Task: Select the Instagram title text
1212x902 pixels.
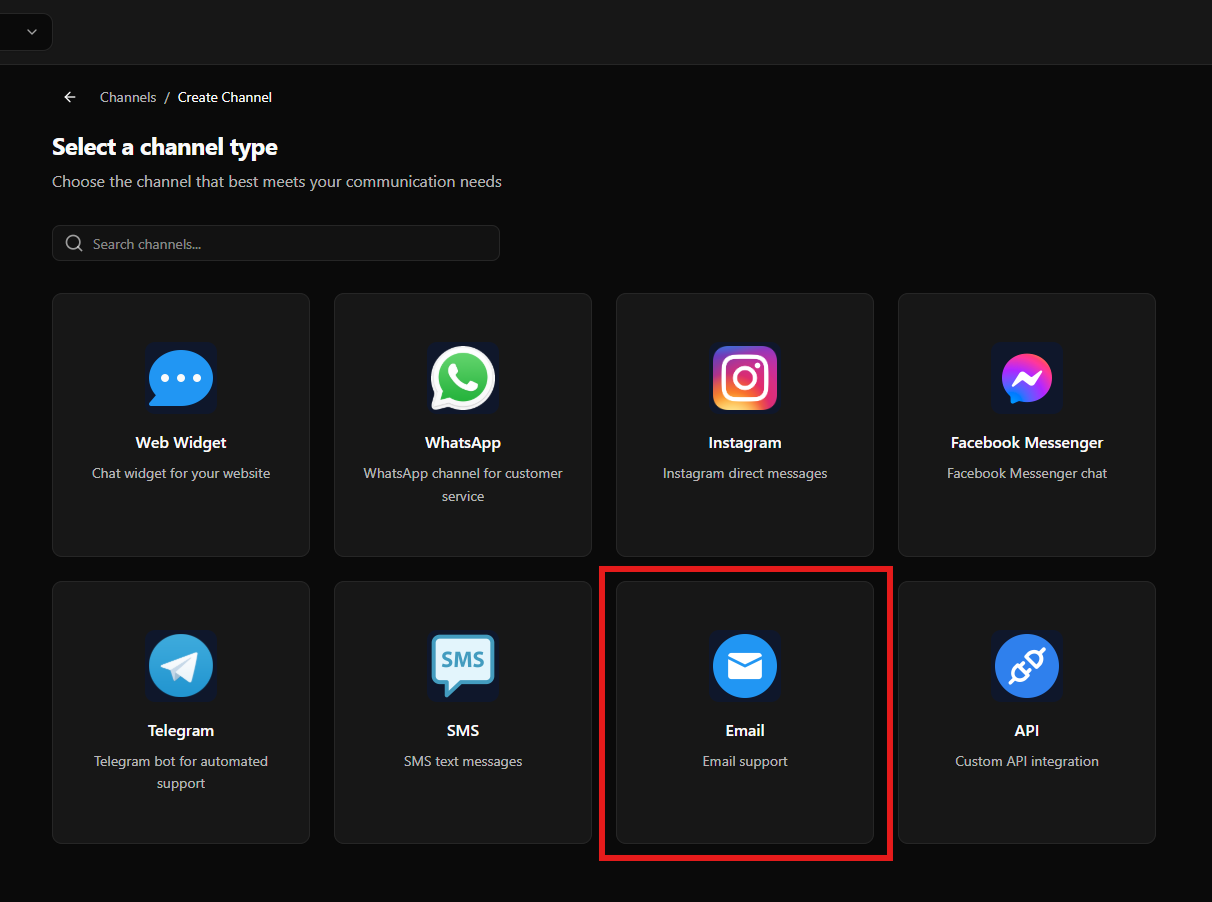Action: tap(745, 442)
